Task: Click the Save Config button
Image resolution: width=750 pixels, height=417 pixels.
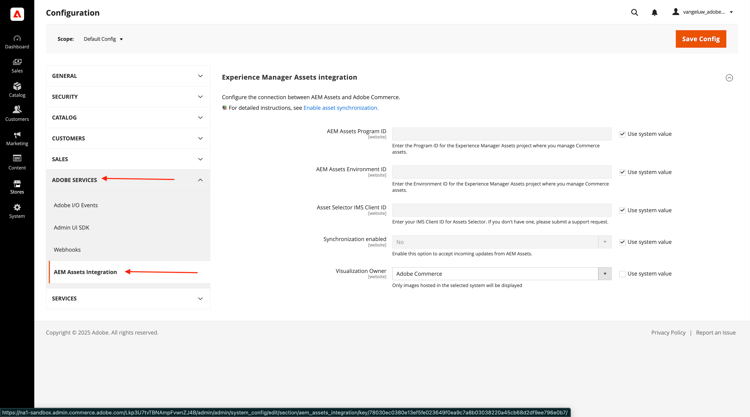Action: pos(701,39)
